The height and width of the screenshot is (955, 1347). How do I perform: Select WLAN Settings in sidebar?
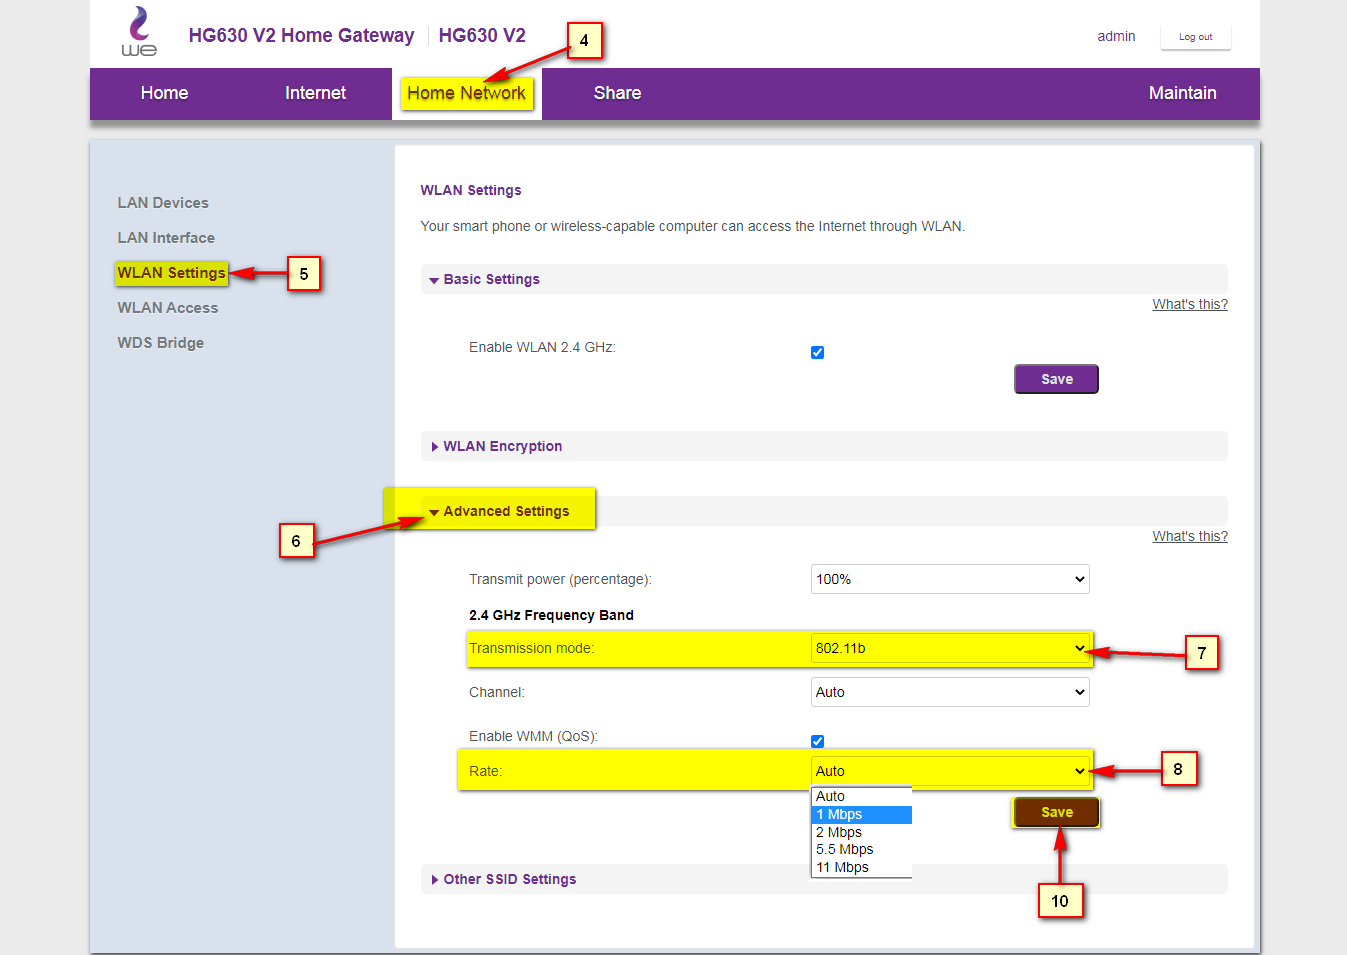(x=171, y=273)
